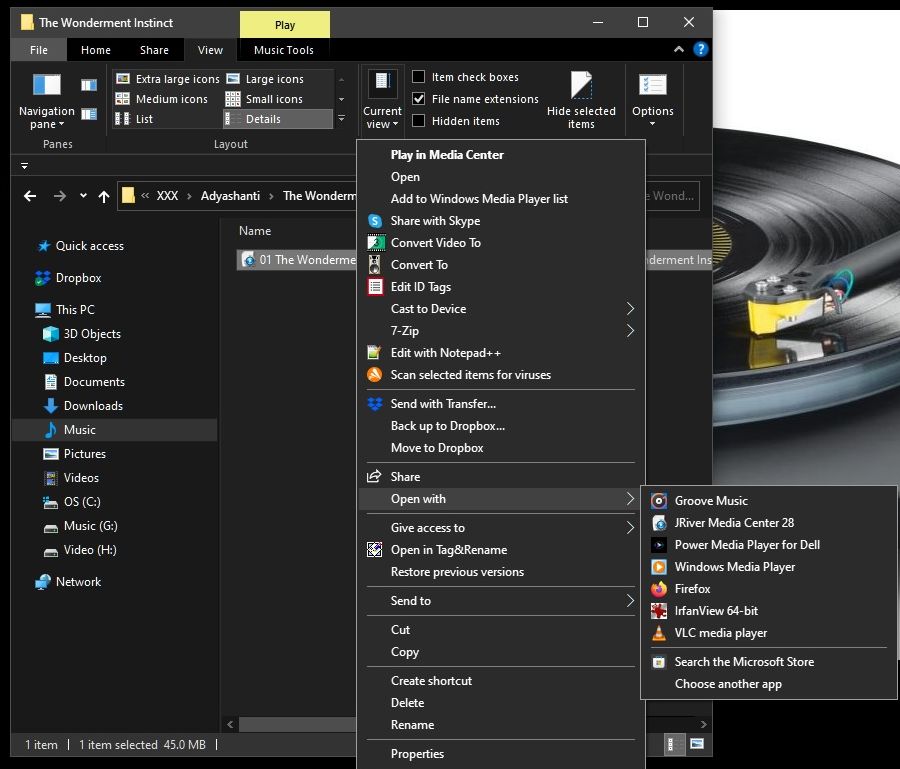Select the Firefox icon in Open with submenu
The height and width of the screenshot is (769, 900).
coord(658,589)
